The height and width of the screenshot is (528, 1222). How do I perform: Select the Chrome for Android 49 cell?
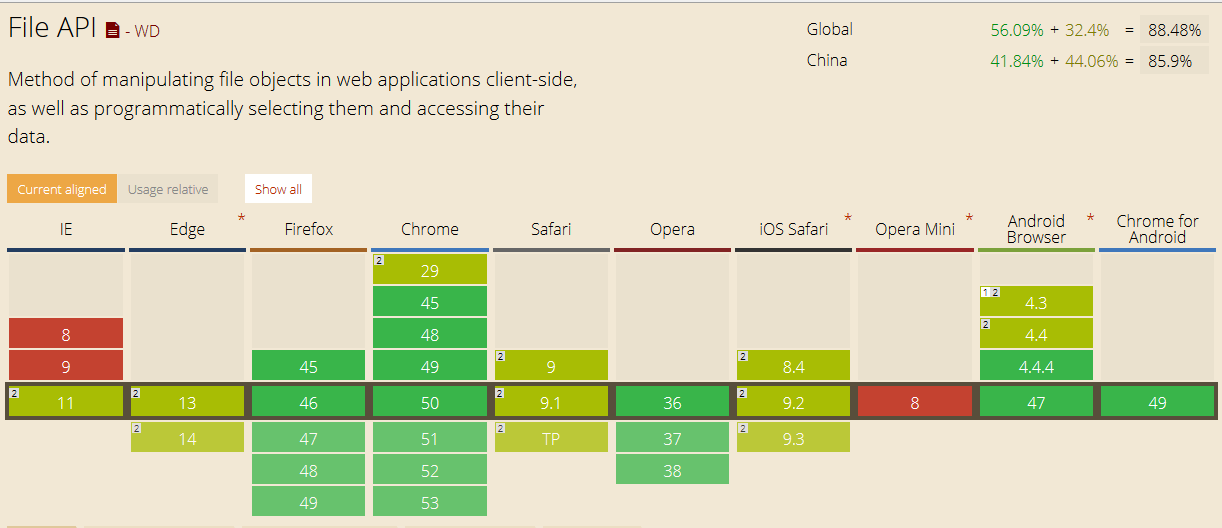[x=1157, y=403]
